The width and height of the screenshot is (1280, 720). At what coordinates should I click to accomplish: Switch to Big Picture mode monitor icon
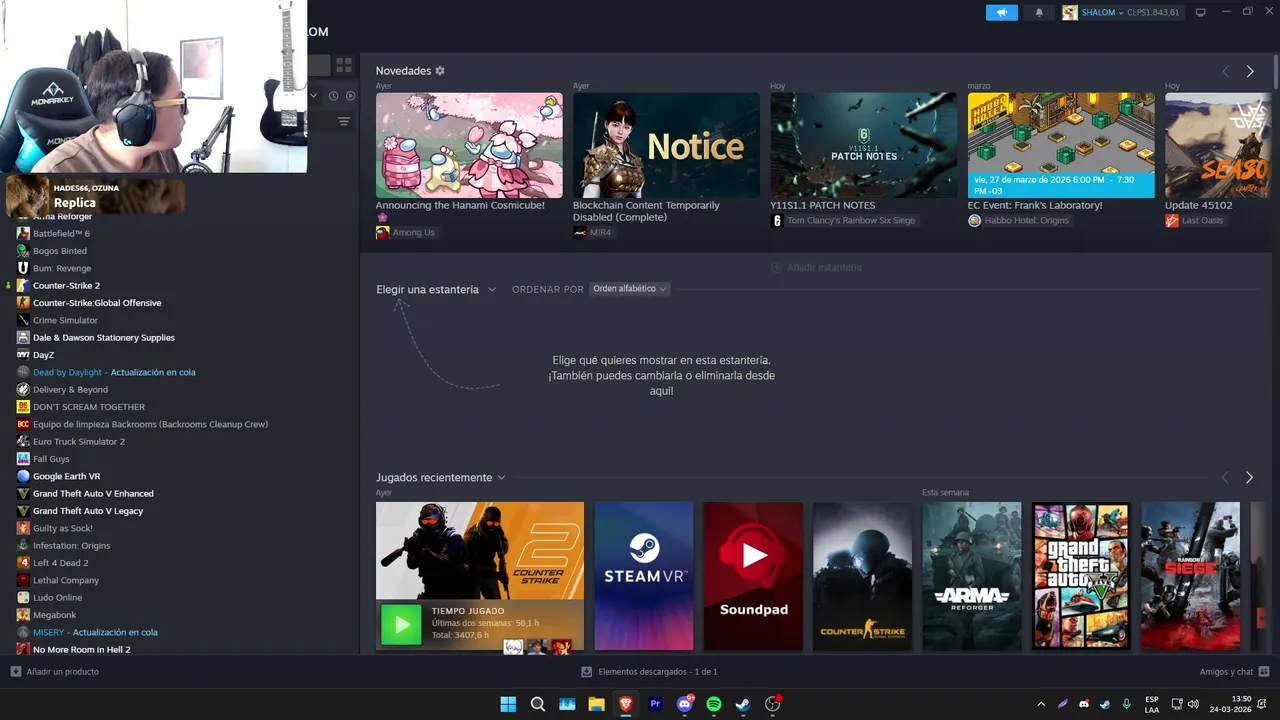1201,12
